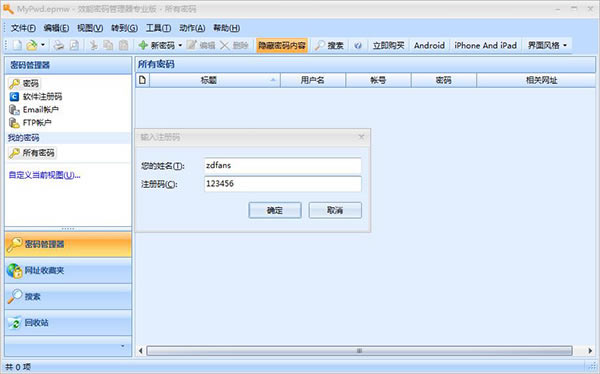Click the 注册码 field containing 123456
Viewport: 600px width, 374px height.
pos(283,184)
